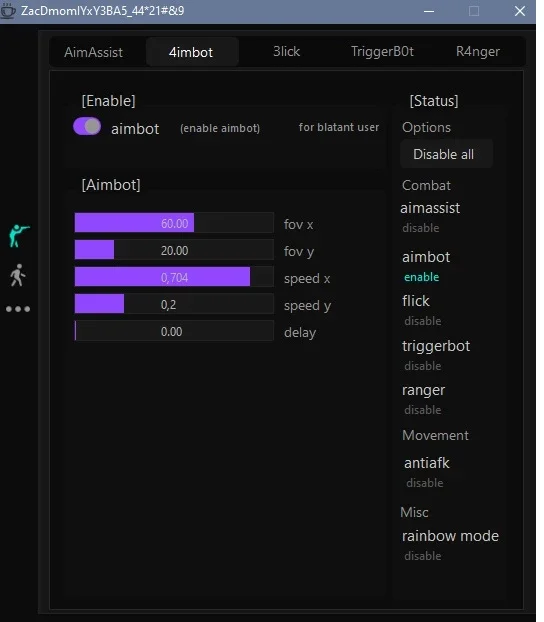Open the Combat section shooter icon
Viewport: 544px width, 622px height.
(19, 235)
